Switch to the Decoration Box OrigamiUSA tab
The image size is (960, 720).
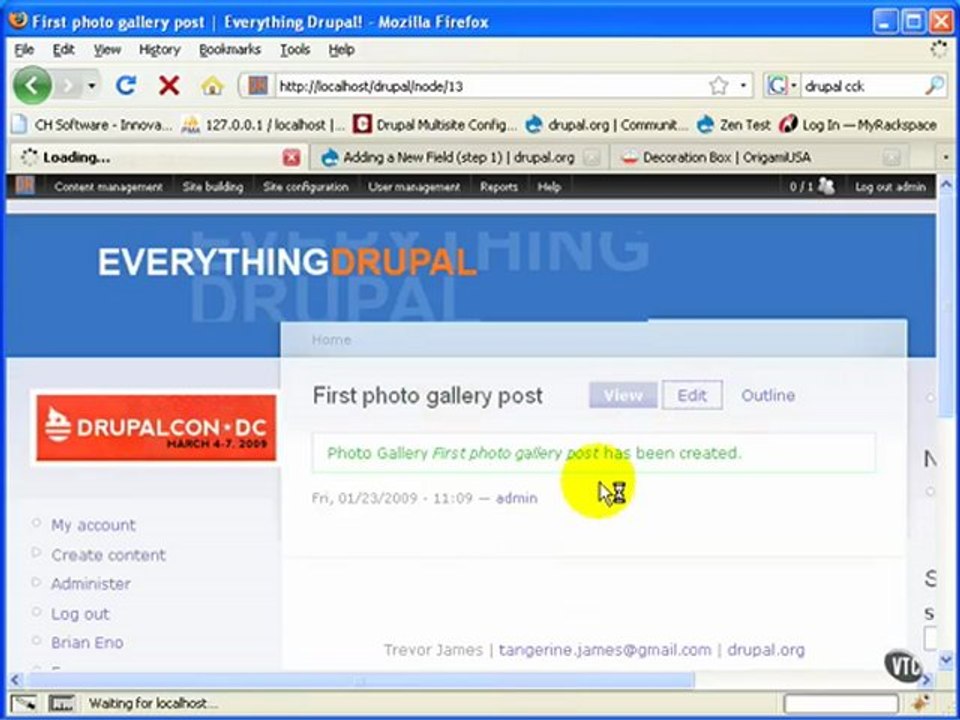759,158
